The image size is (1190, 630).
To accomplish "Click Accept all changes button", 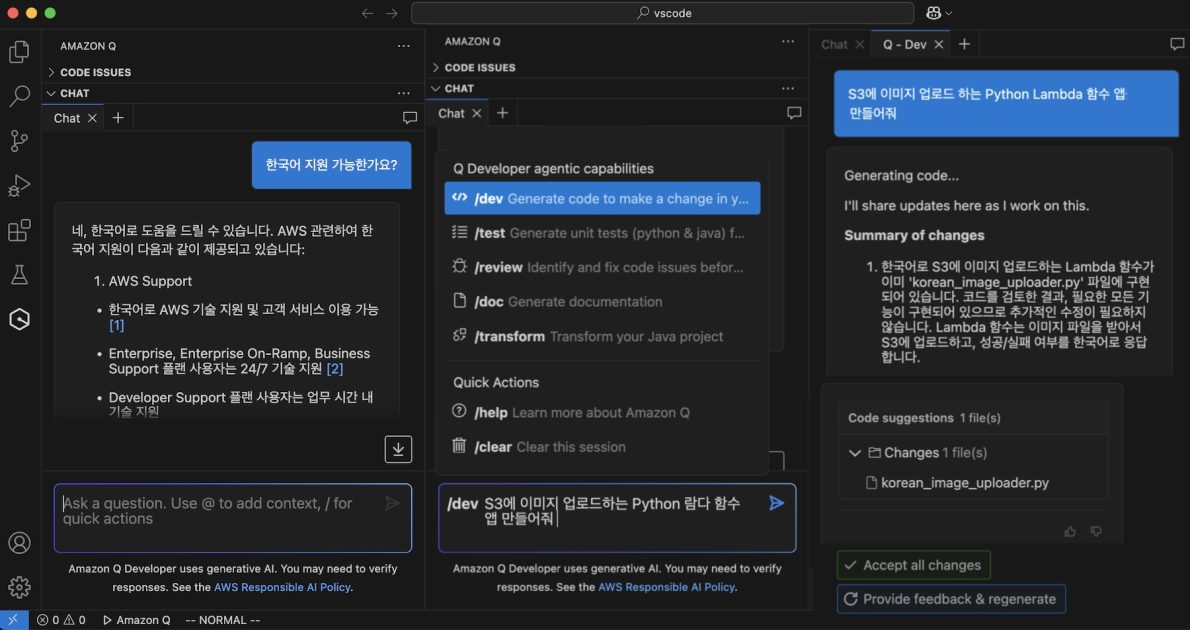I will tap(913, 565).
